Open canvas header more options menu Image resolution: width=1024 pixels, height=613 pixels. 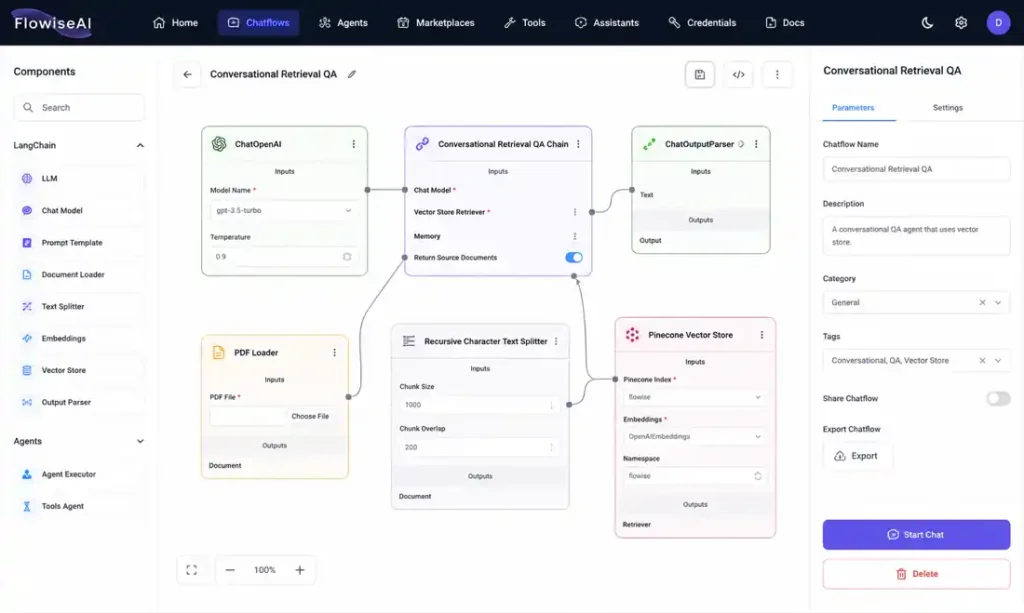777,74
